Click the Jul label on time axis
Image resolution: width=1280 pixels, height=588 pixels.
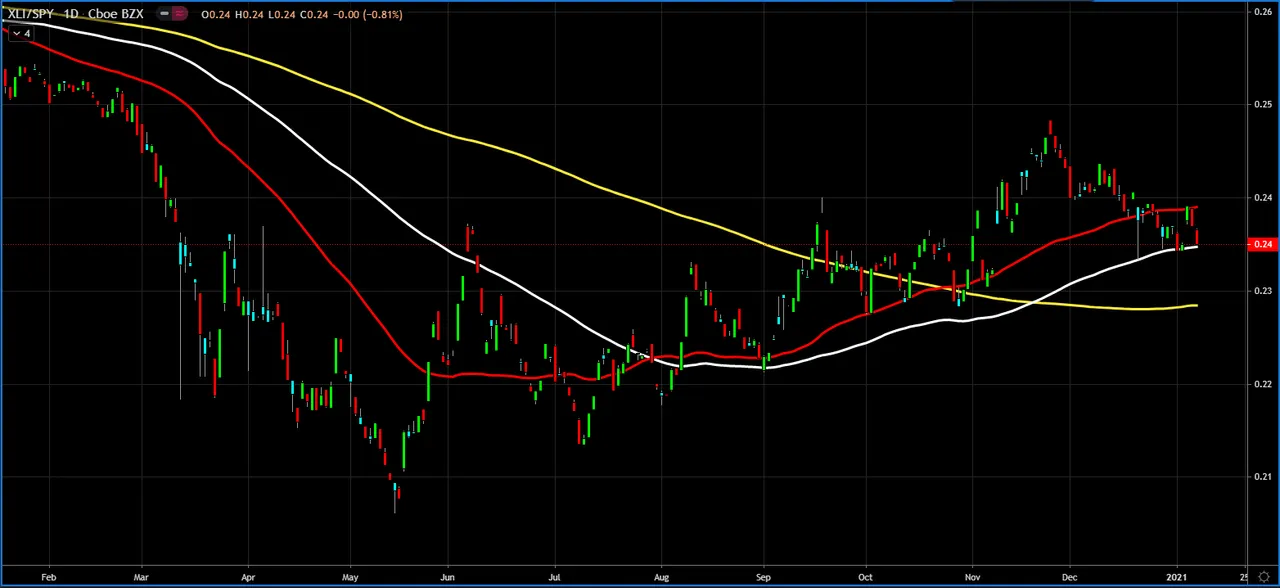pyautogui.click(x=554, y=577)
